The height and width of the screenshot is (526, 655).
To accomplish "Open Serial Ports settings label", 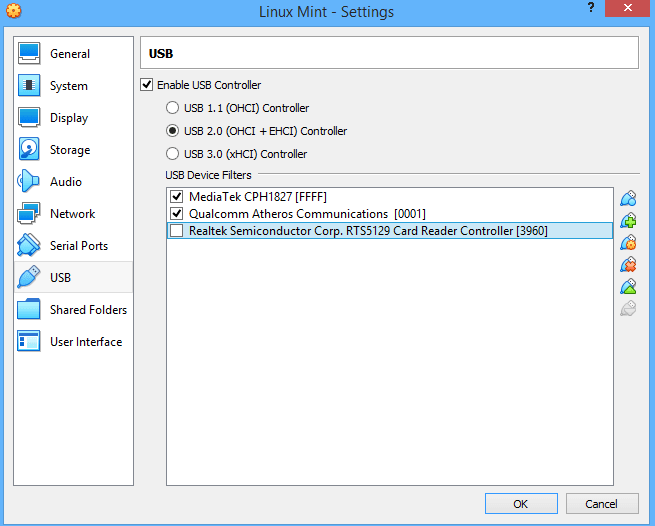I will (x=79, y=246).
